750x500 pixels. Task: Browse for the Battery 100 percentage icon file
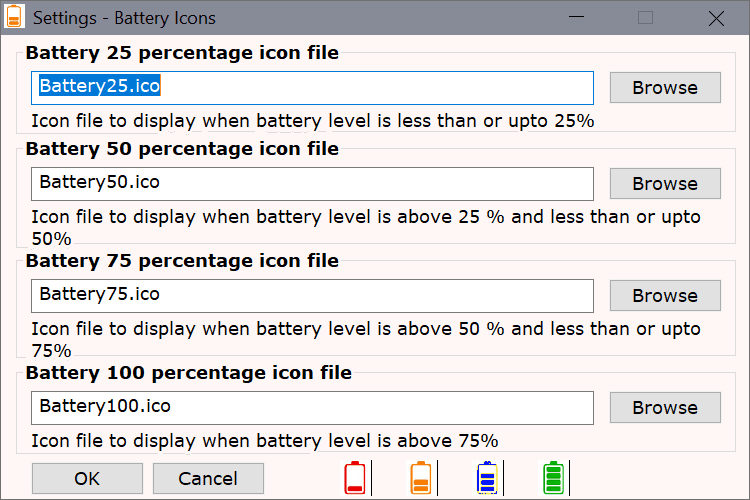[x=665, y=408]
